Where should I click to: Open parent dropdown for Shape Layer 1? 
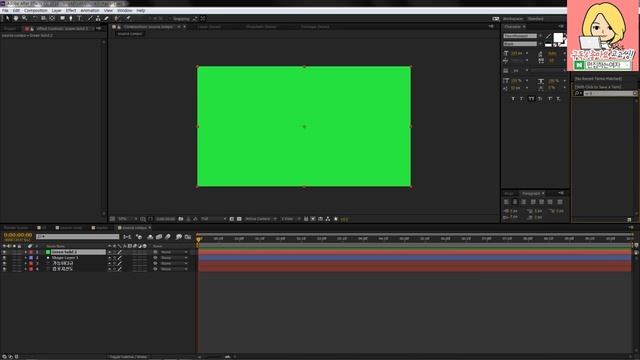pyautogui.click(x=173, y=258)
